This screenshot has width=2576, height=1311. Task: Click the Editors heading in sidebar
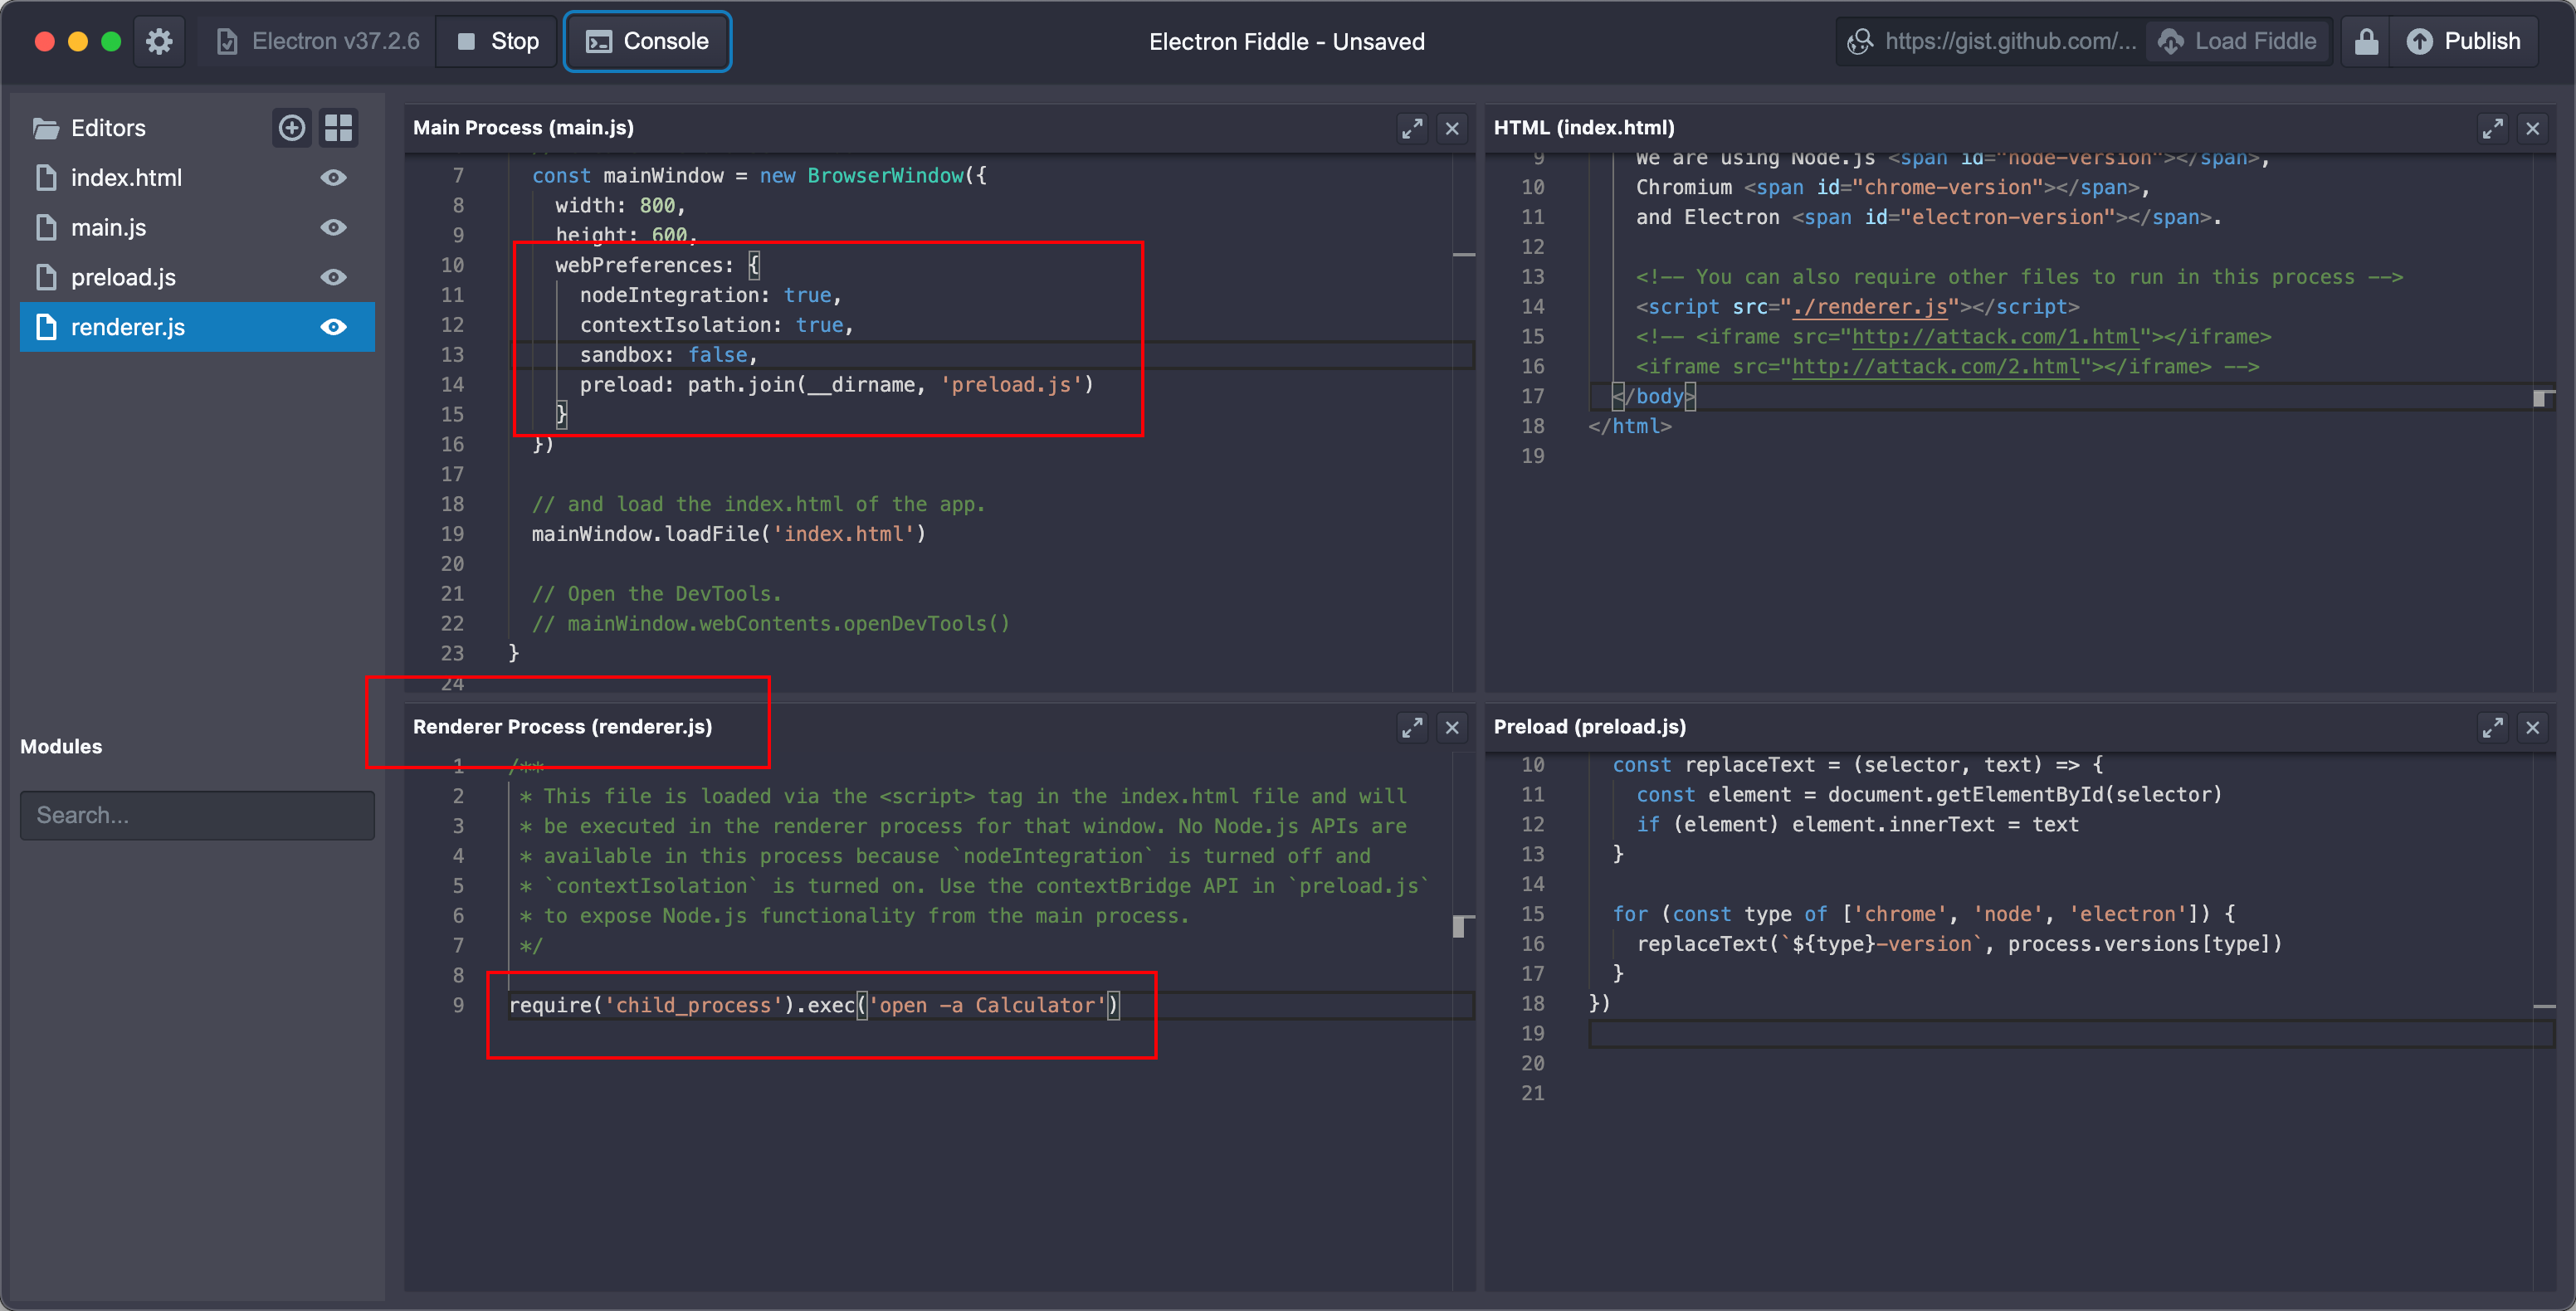[108, 128]
